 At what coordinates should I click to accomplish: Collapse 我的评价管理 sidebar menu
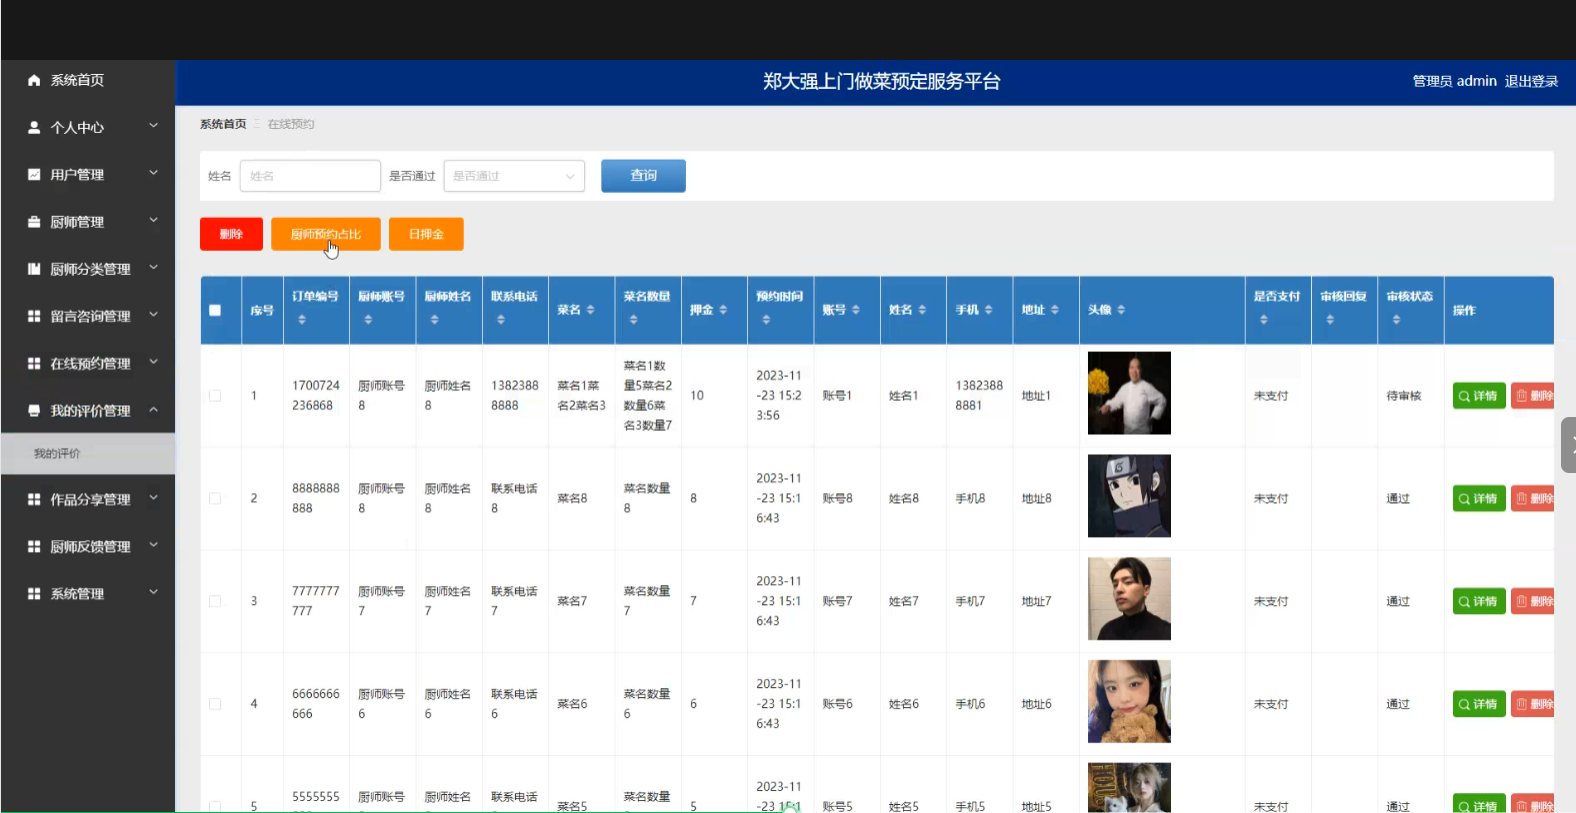153,409
